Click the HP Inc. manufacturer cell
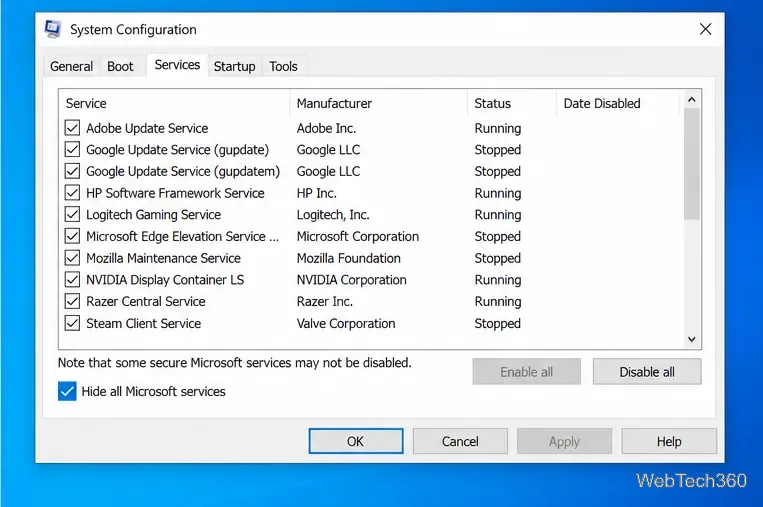The image size is (763, 507). click(316, 193)
